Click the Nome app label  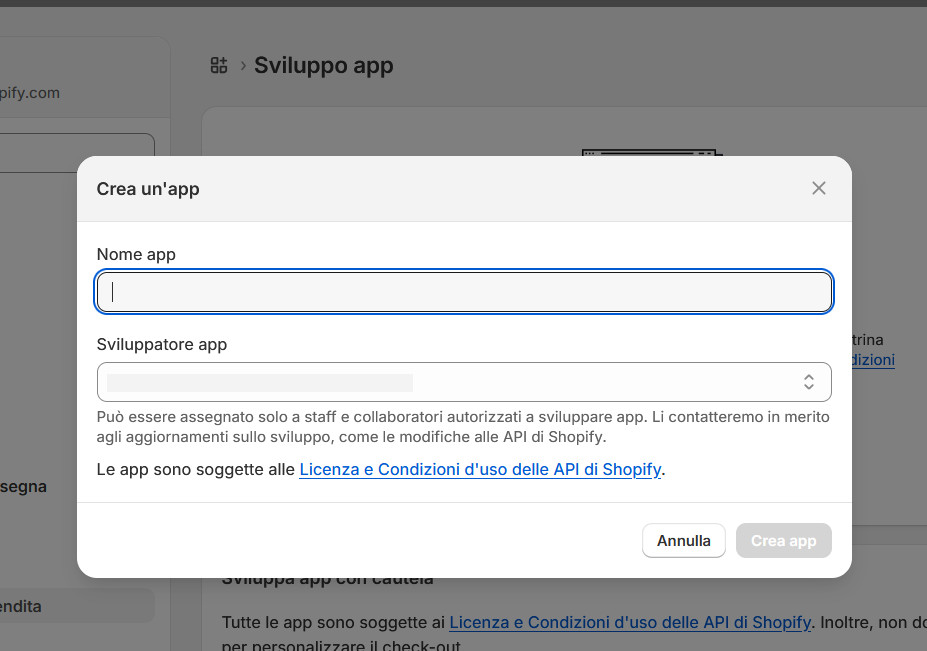click(x=136, y=254)
